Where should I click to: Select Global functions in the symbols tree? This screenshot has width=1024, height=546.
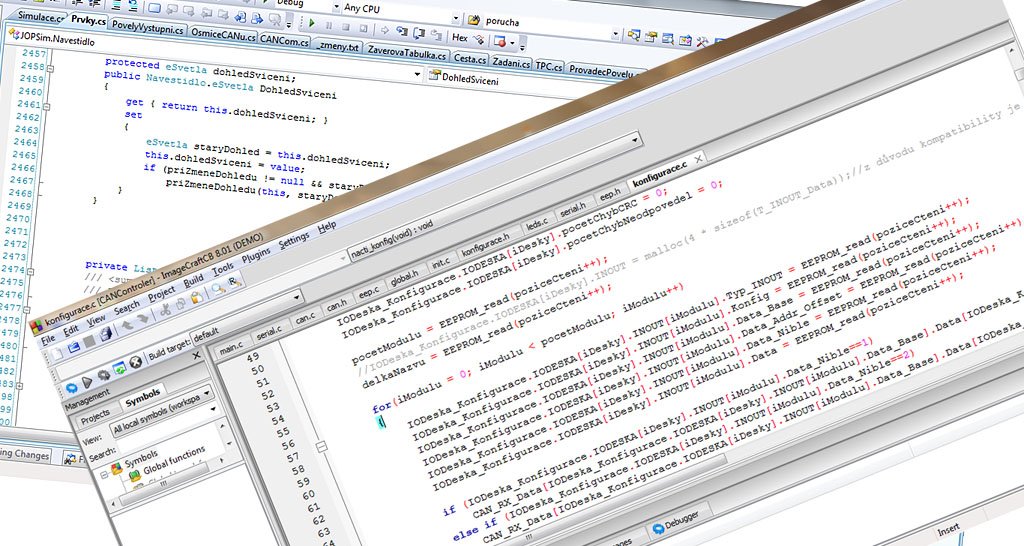[x=174, y=458]
